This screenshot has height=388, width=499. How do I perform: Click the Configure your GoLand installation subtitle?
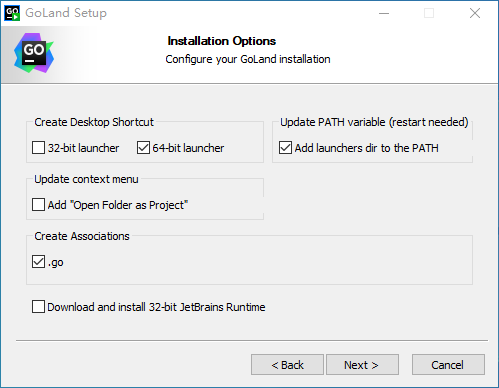(248, 59)
